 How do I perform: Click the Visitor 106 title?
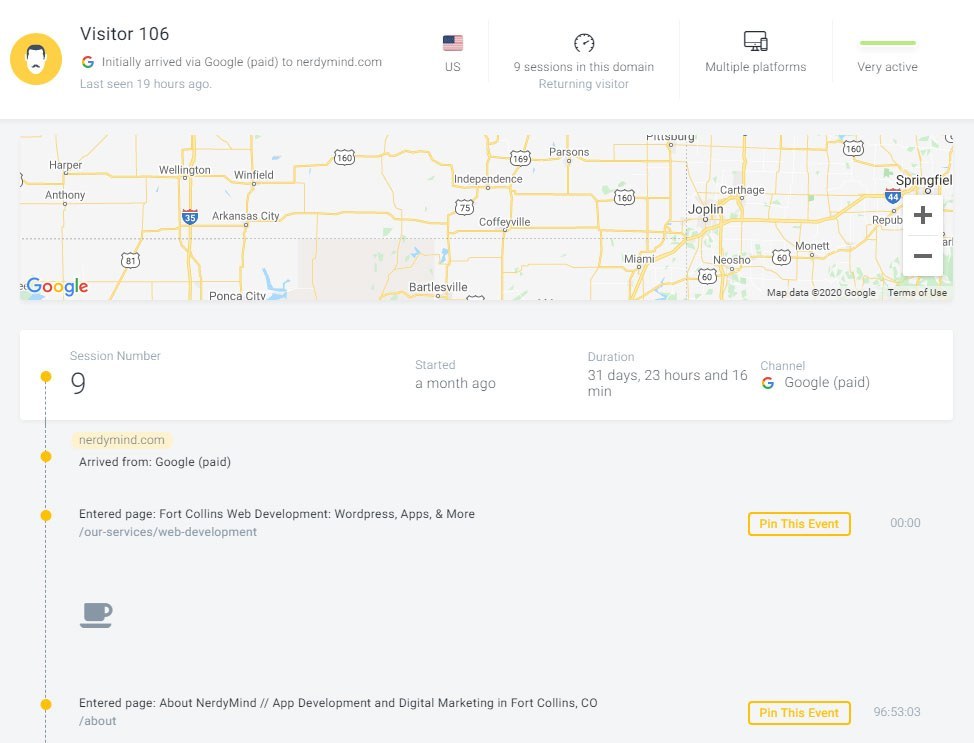pos(124,34)
